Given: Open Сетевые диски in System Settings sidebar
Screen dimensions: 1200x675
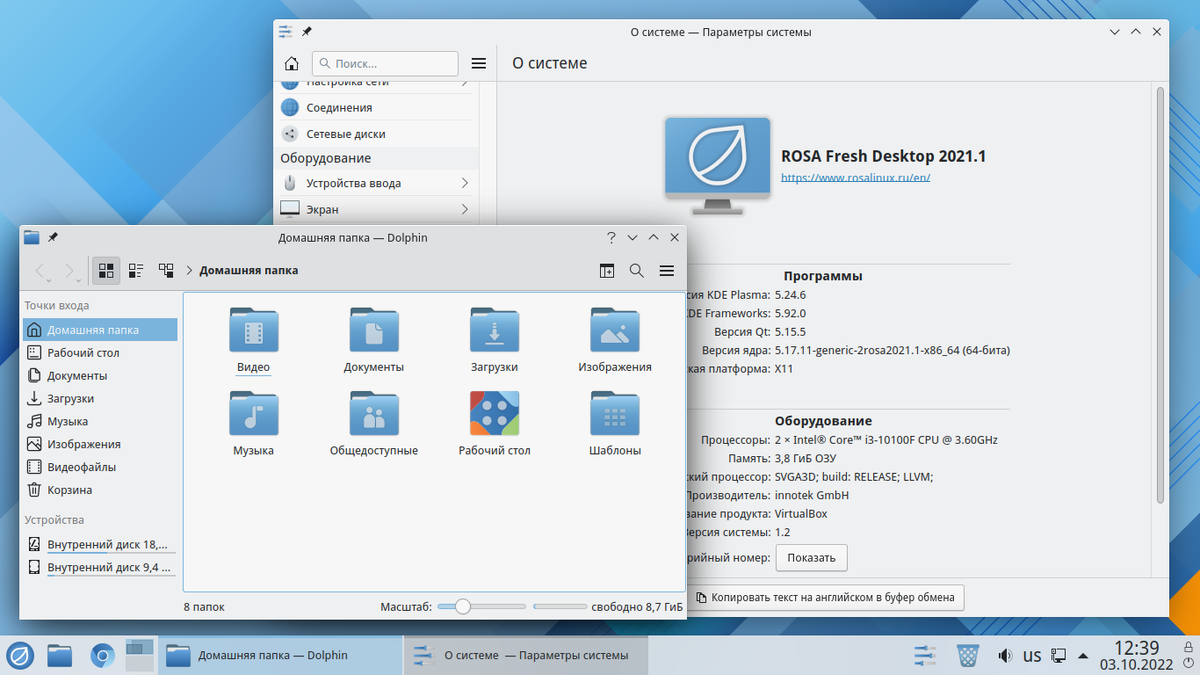Looking at the screenshot, I should coord(376,133).
